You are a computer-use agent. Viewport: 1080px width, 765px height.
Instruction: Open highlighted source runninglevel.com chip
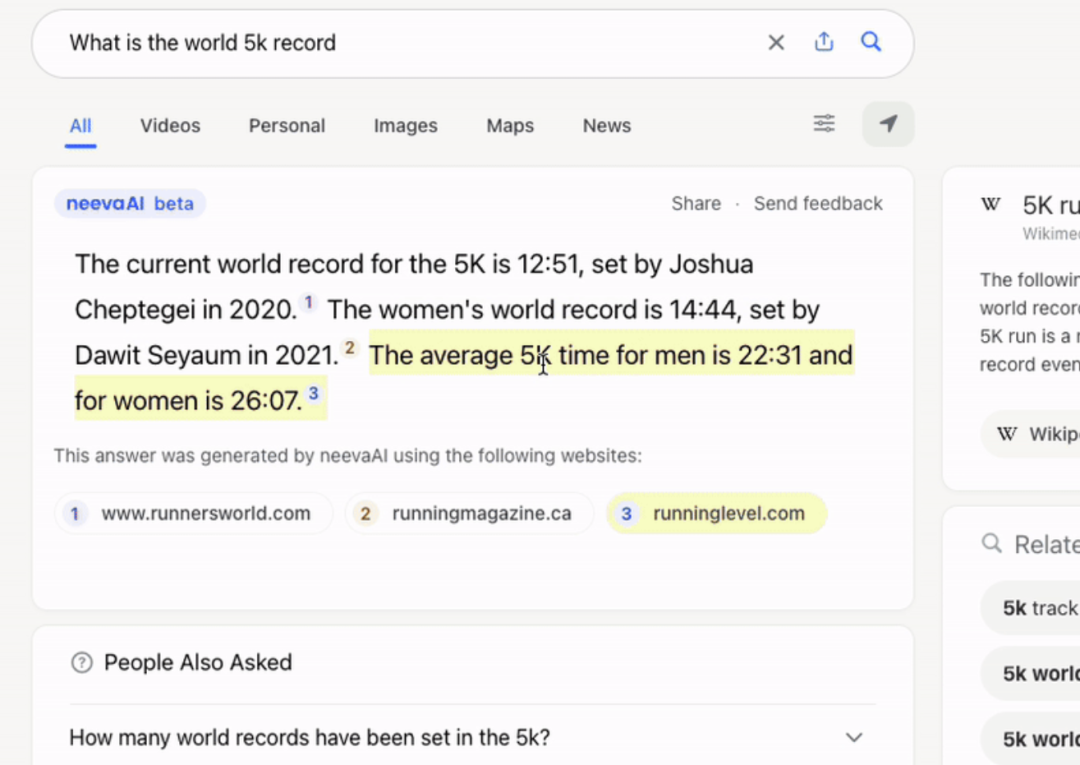coord(716,514)
